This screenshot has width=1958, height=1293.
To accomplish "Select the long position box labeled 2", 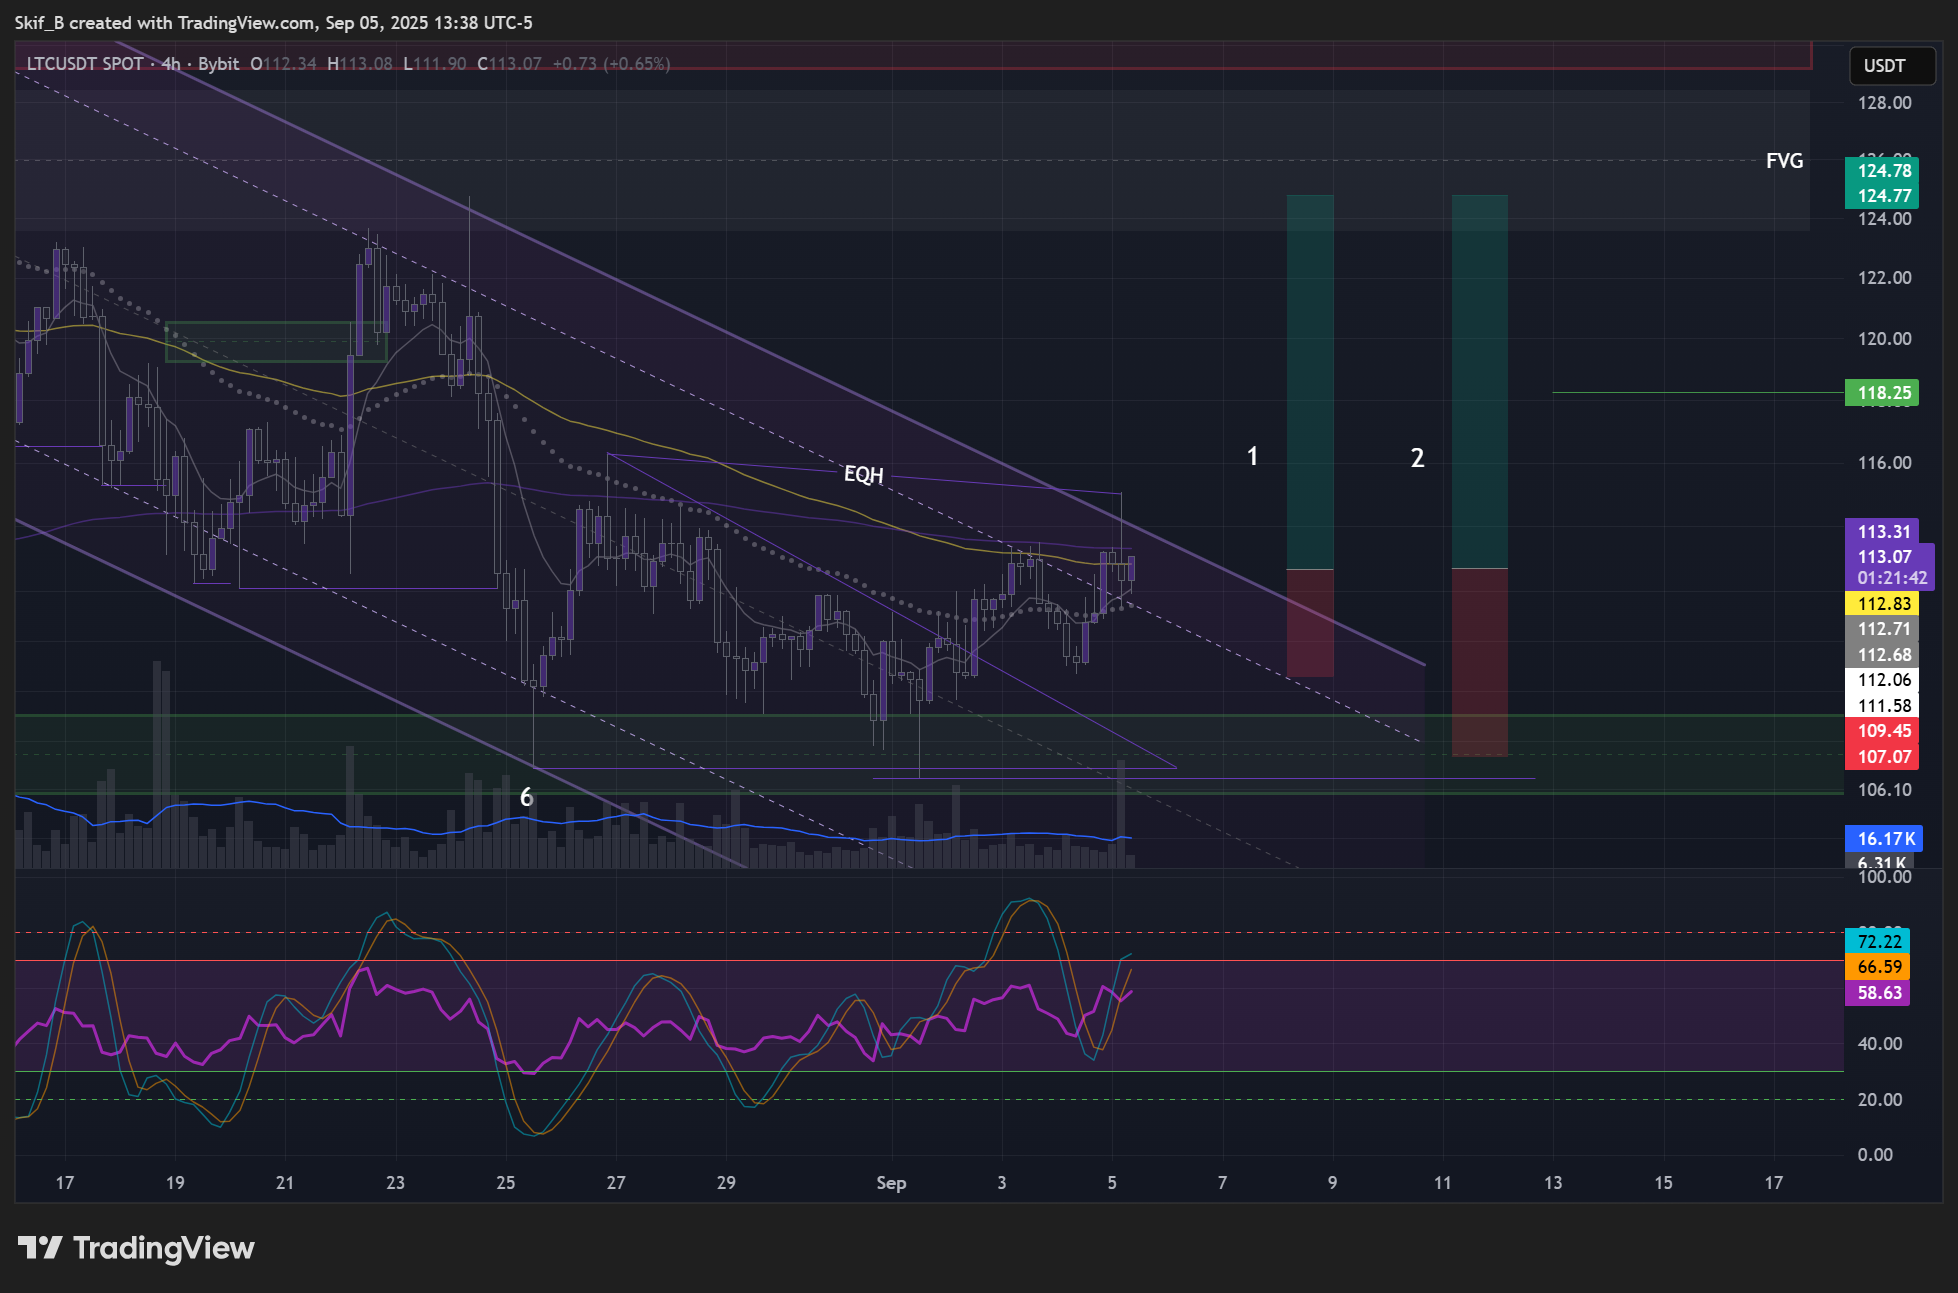I will pyautogui.click(x=1480, y=475).
